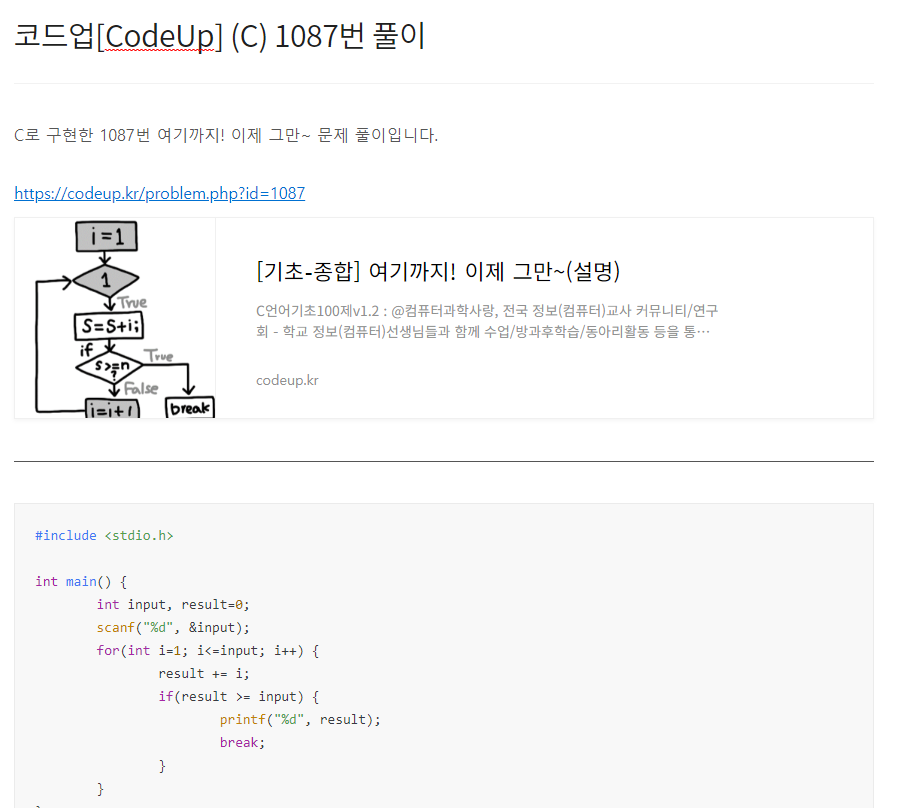Open the preview card title '[기초-종합] 여기까지! 이제 그만~(설명)'
Viewport: 897px width, 808px height.
click(438, 271)
